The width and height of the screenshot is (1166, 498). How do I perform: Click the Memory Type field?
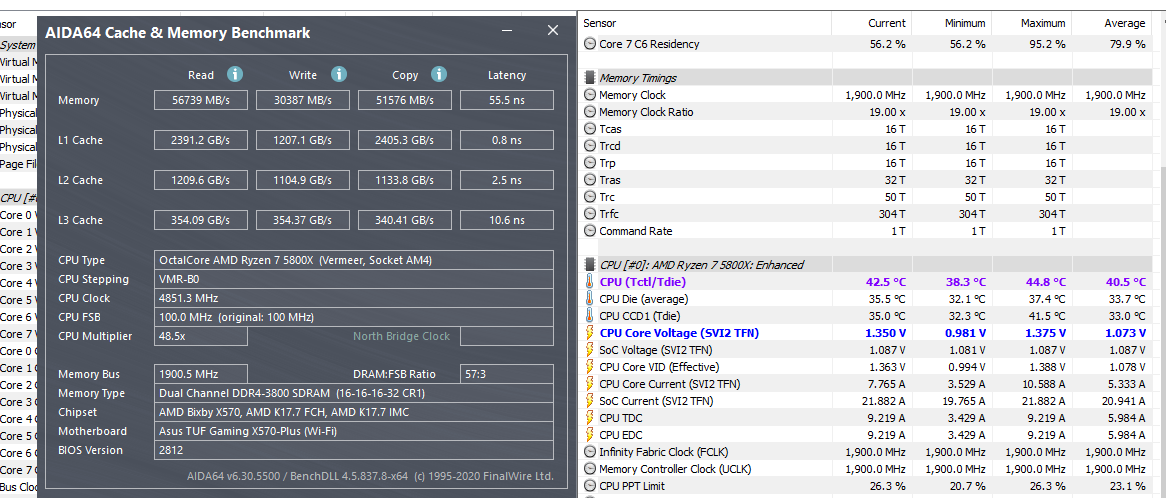[354, 393]
